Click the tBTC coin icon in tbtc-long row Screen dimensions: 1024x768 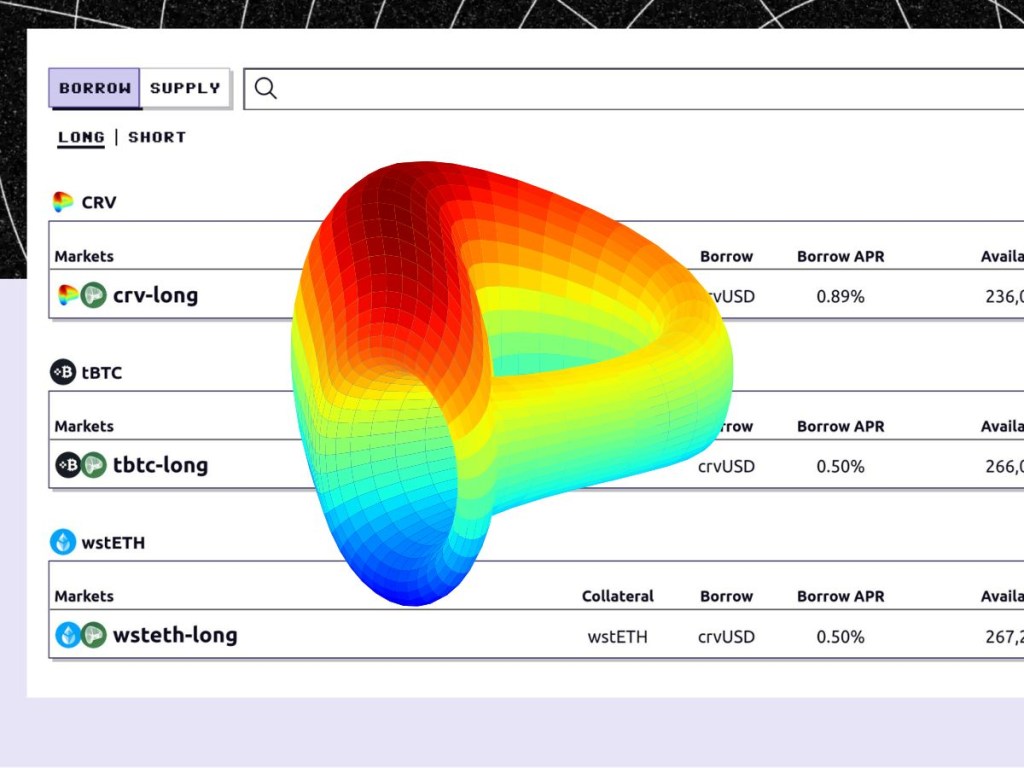68,465
